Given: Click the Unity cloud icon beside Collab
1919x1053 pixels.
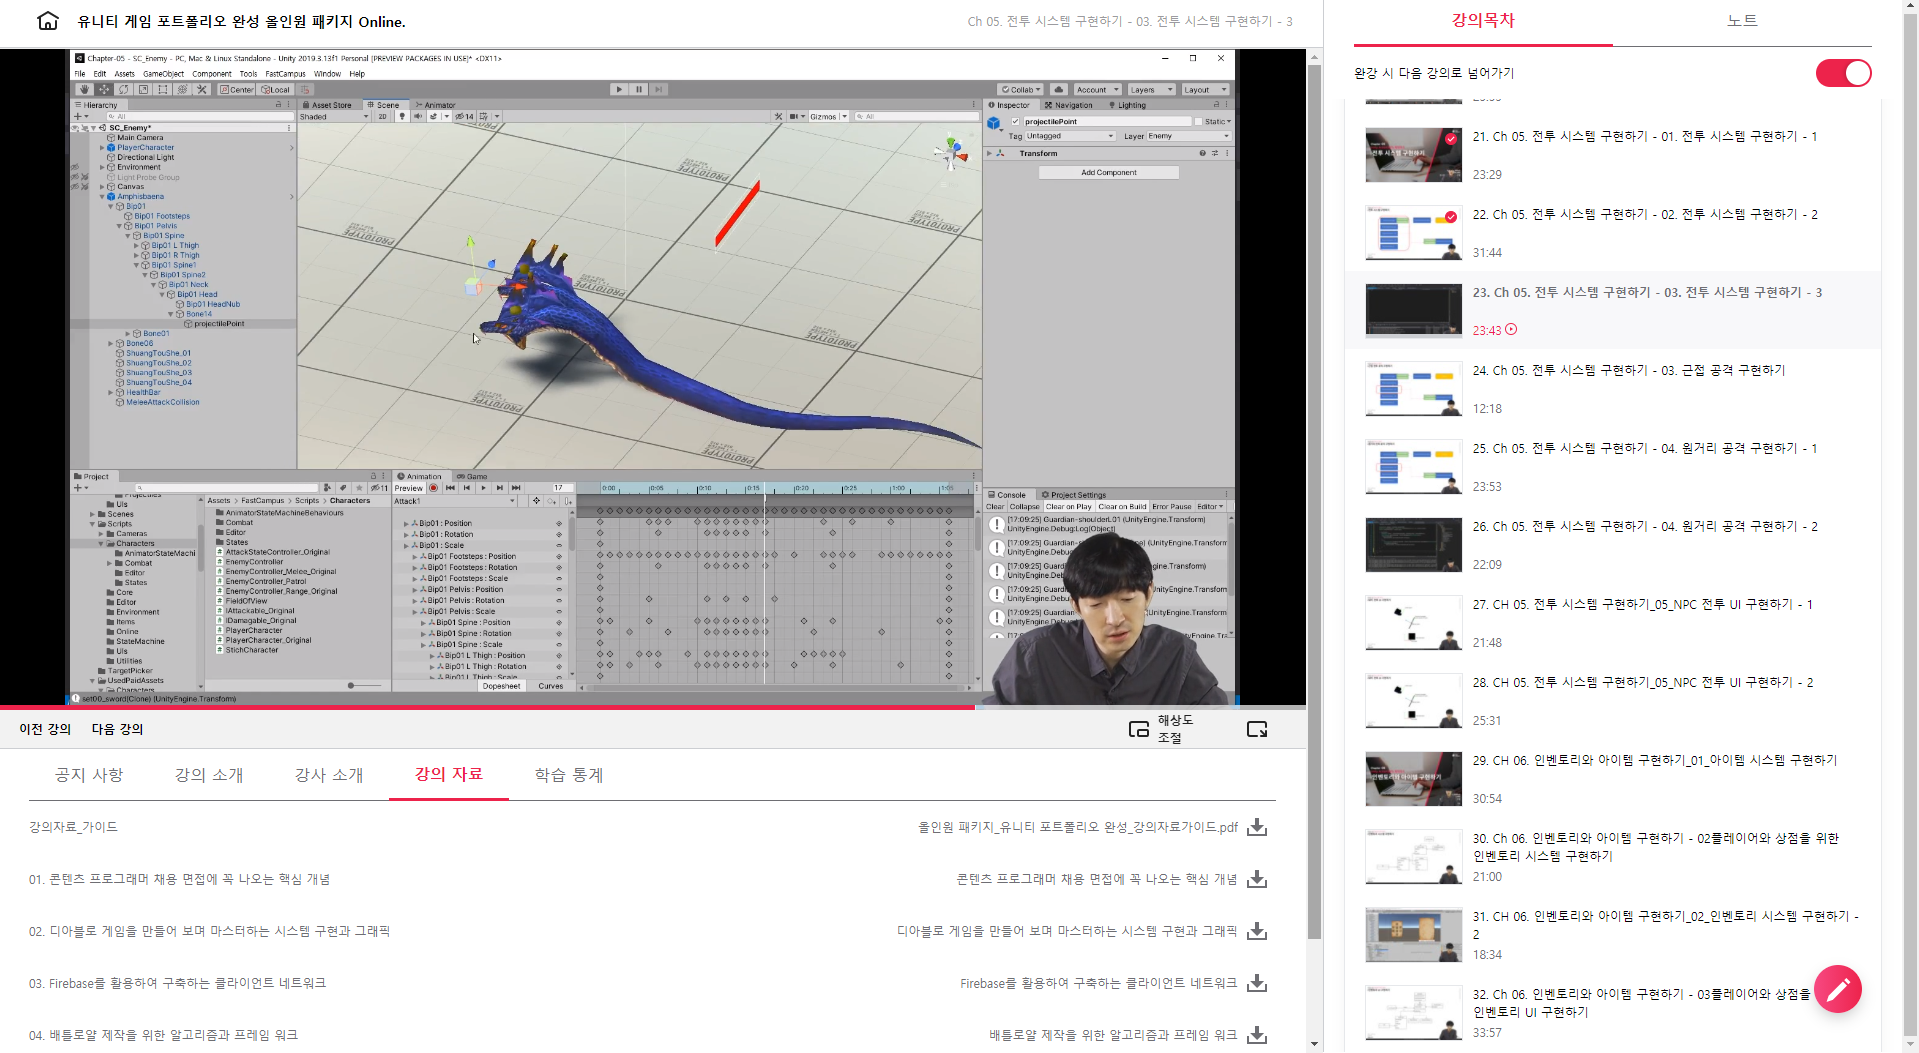Looking at the screenshot, I should click(1059, 89).
